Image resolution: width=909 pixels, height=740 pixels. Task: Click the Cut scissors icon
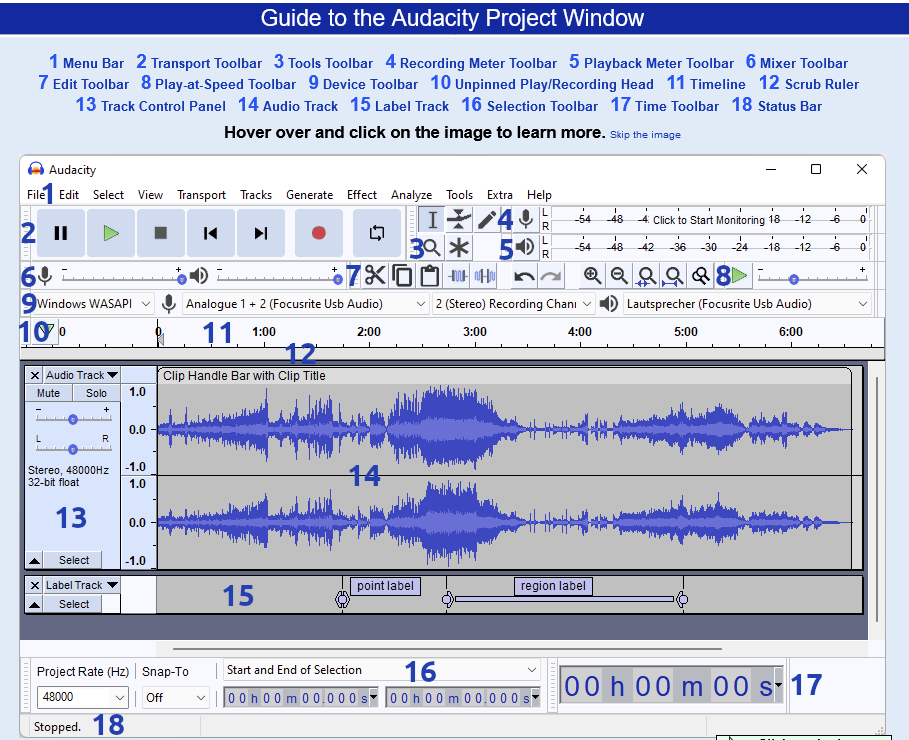pyautogui.click(x=375, y=275)
